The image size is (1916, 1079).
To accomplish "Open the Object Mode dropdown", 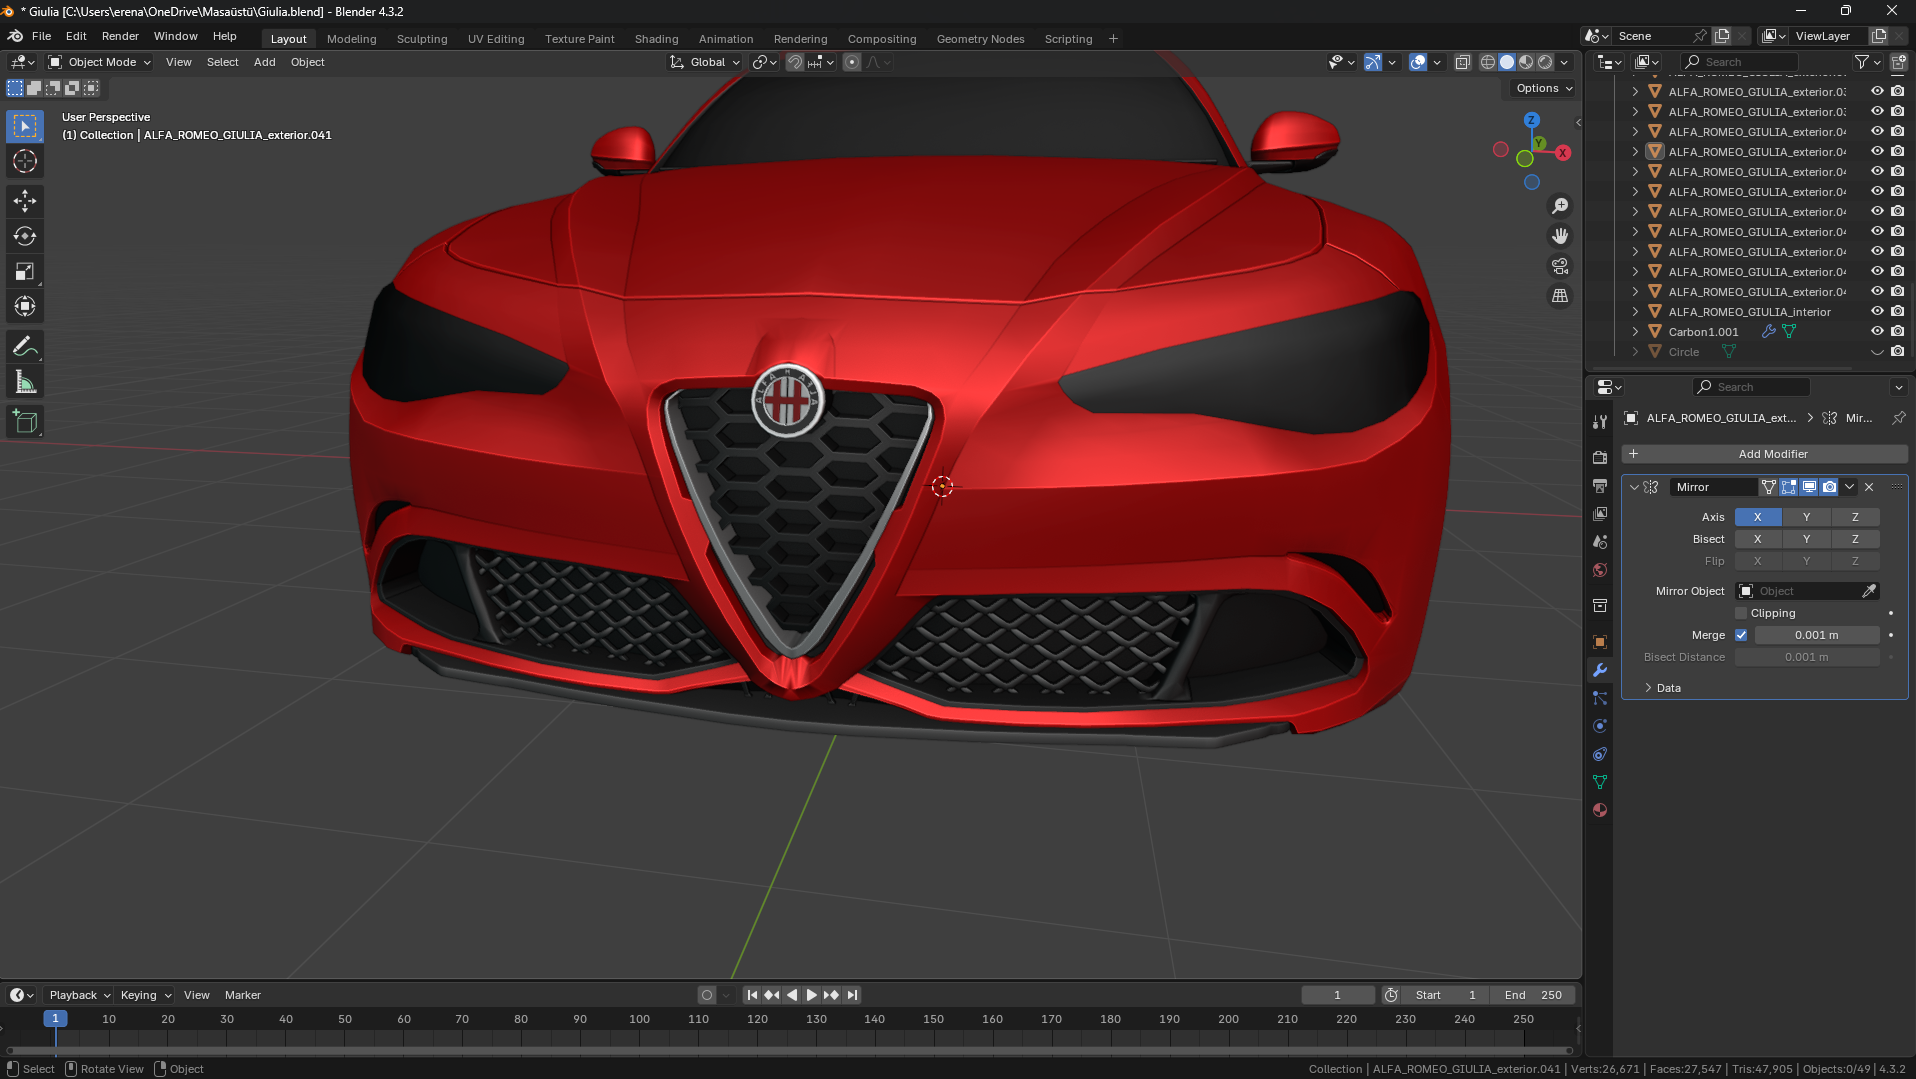I will click(100, 62).
